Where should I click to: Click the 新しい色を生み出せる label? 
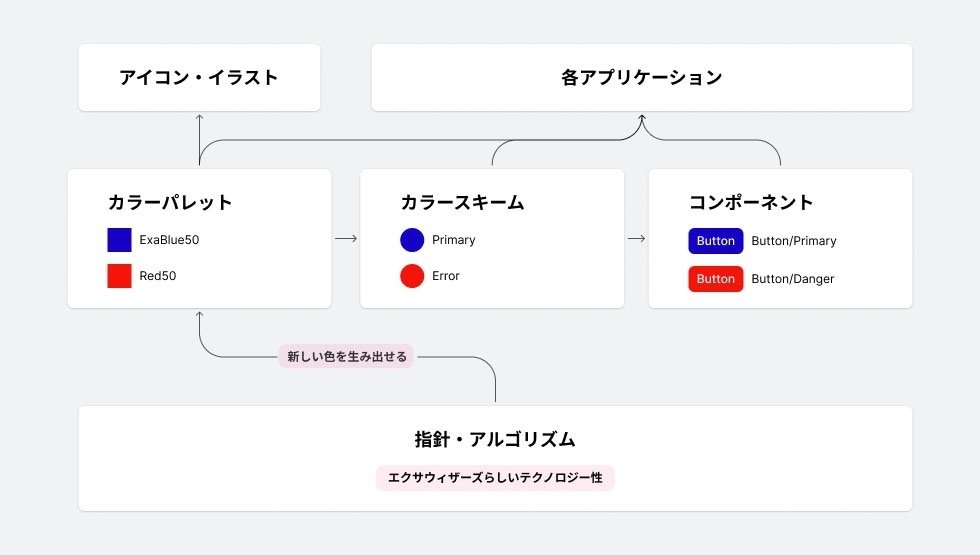coord(346,356)
